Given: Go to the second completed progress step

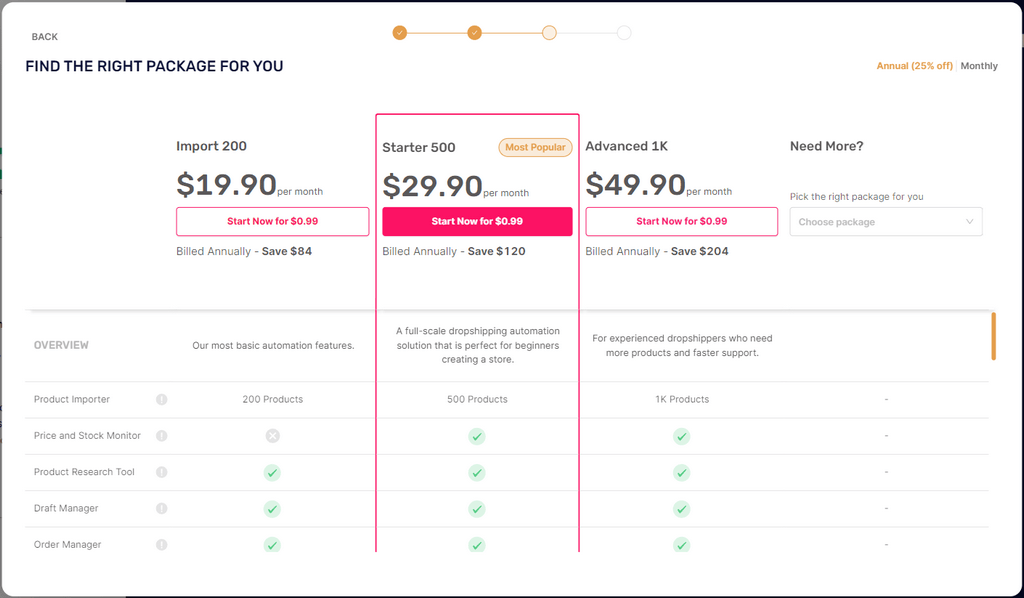Looking at the screenshot, I should click(x=475, y=33).
